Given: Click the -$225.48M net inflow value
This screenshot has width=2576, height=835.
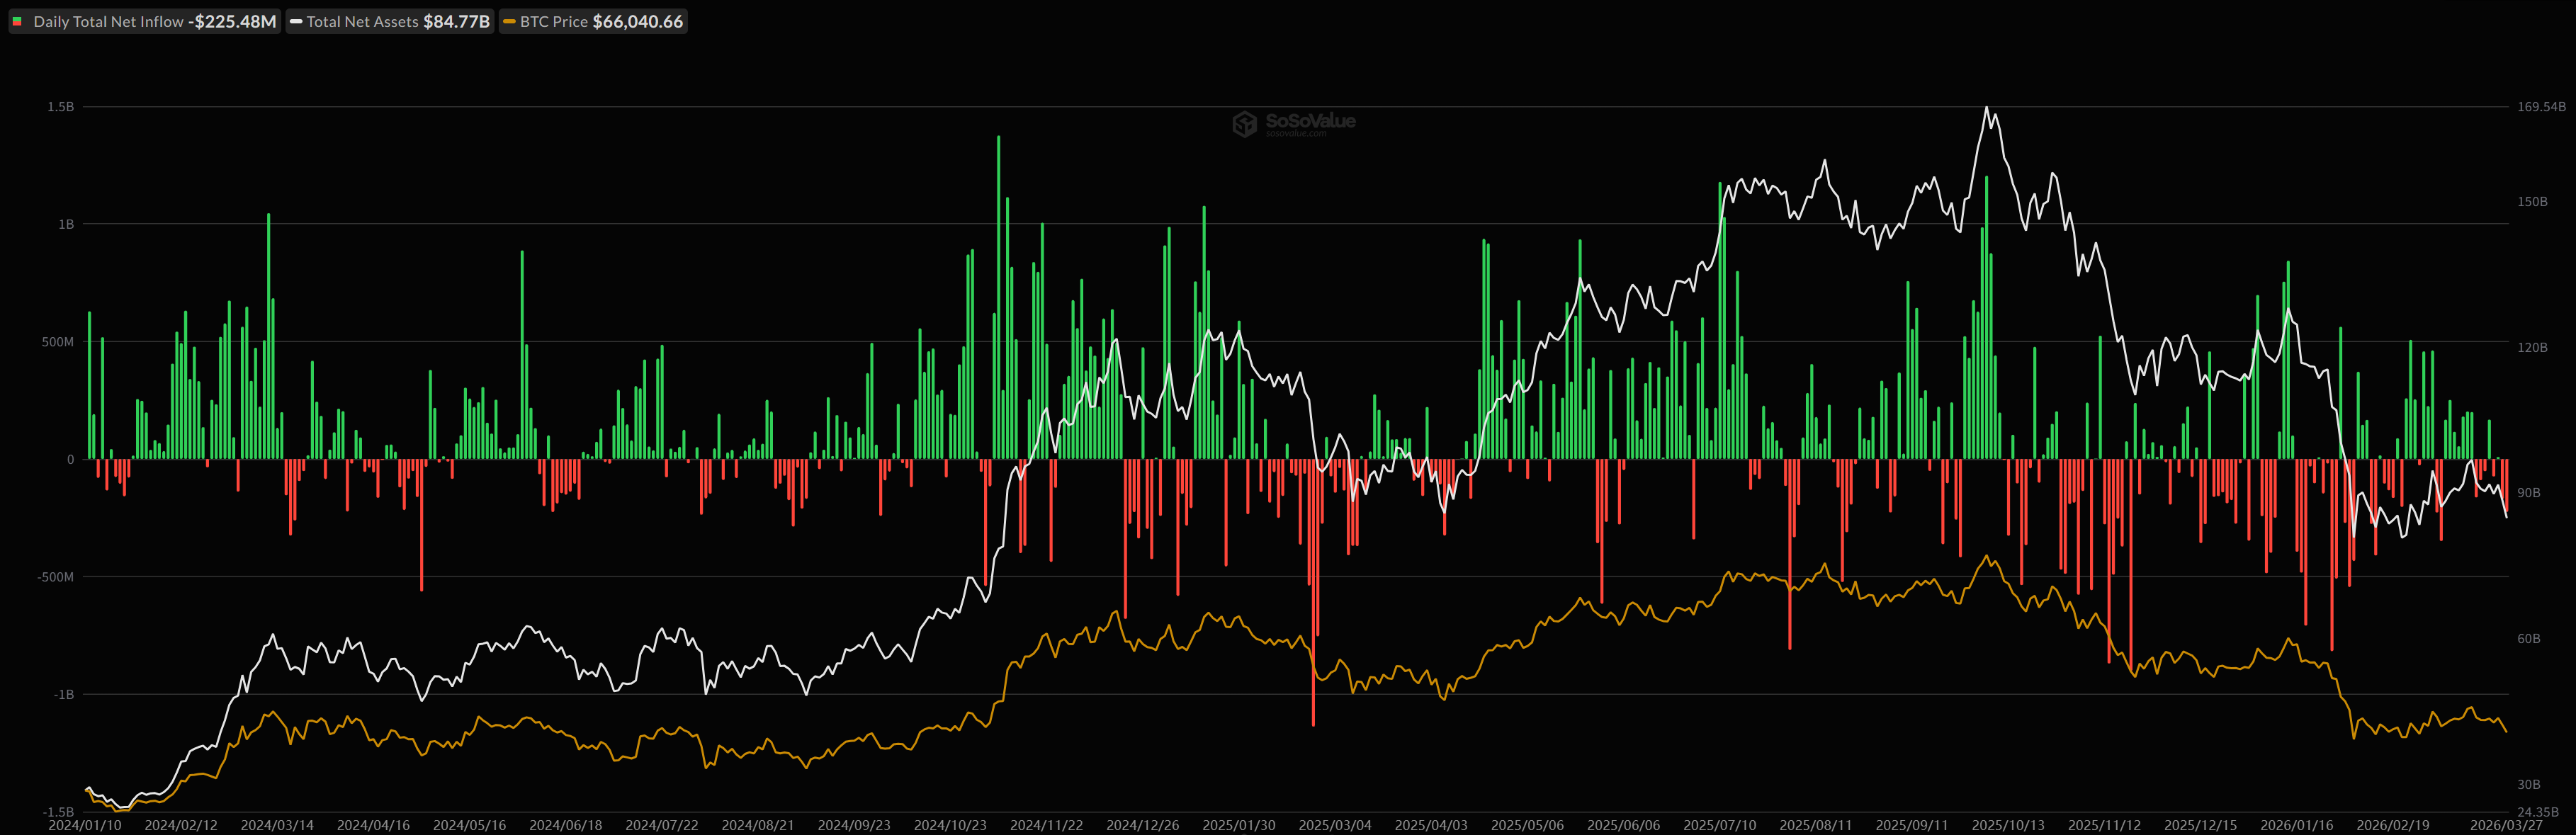Looking at the screenshot, I should [x=232, y=21].
